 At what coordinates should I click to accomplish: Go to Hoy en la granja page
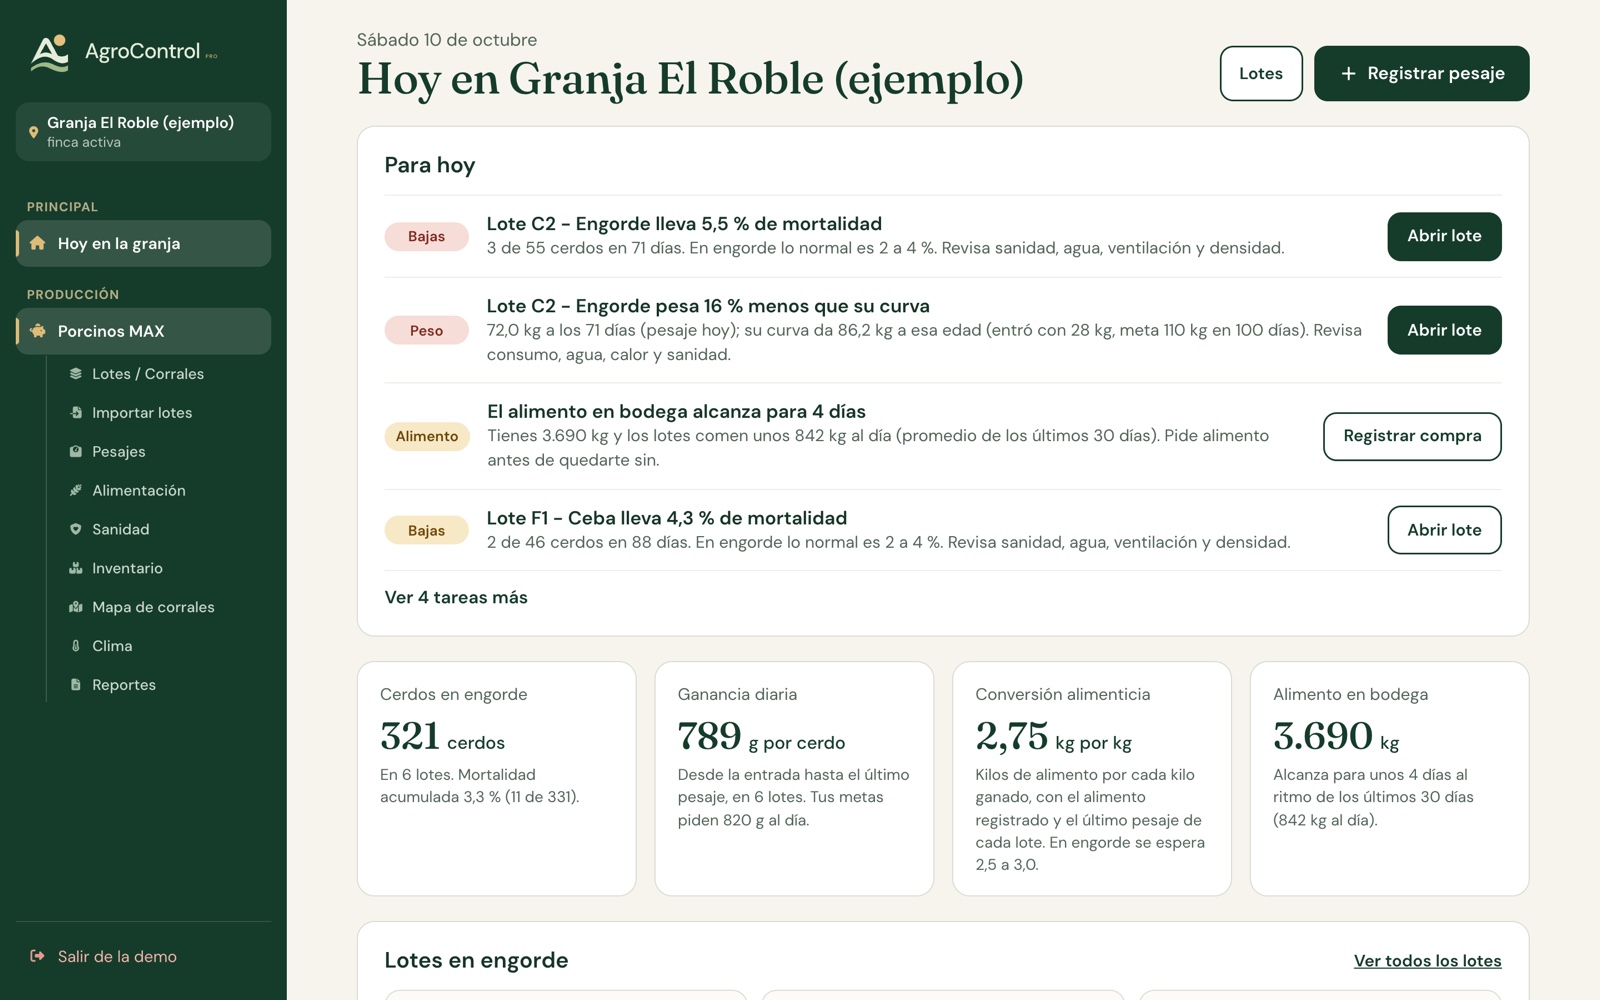coord(143,243)
